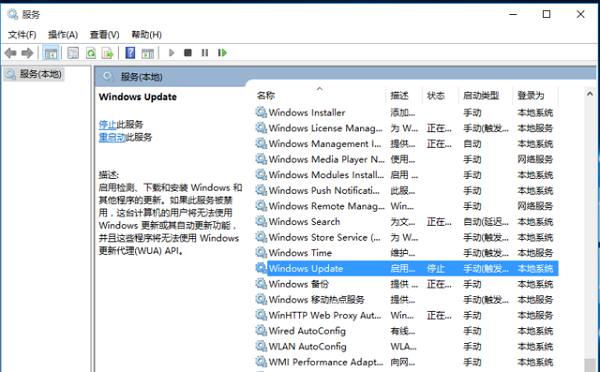Viewport: 600px width, 372px height.
Task: Click the Pause Service icon
Action: pos(205,53)
